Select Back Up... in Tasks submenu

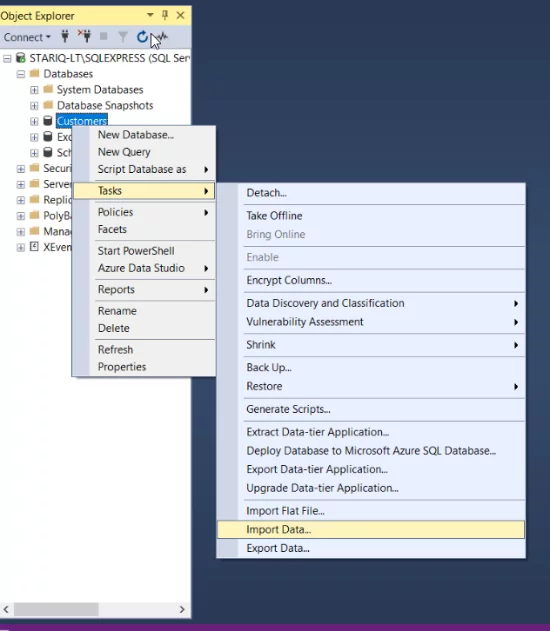(x=371, y=367)
